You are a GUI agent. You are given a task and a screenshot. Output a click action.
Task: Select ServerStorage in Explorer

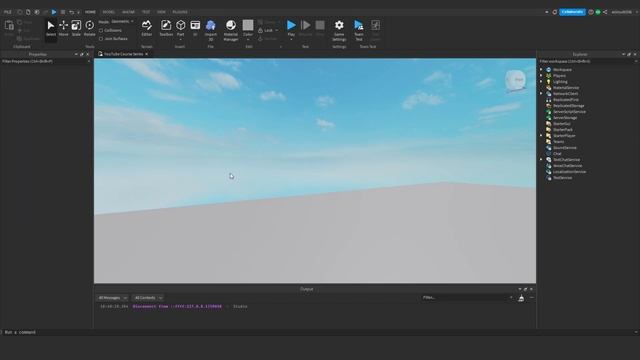[x=565, y=118]
